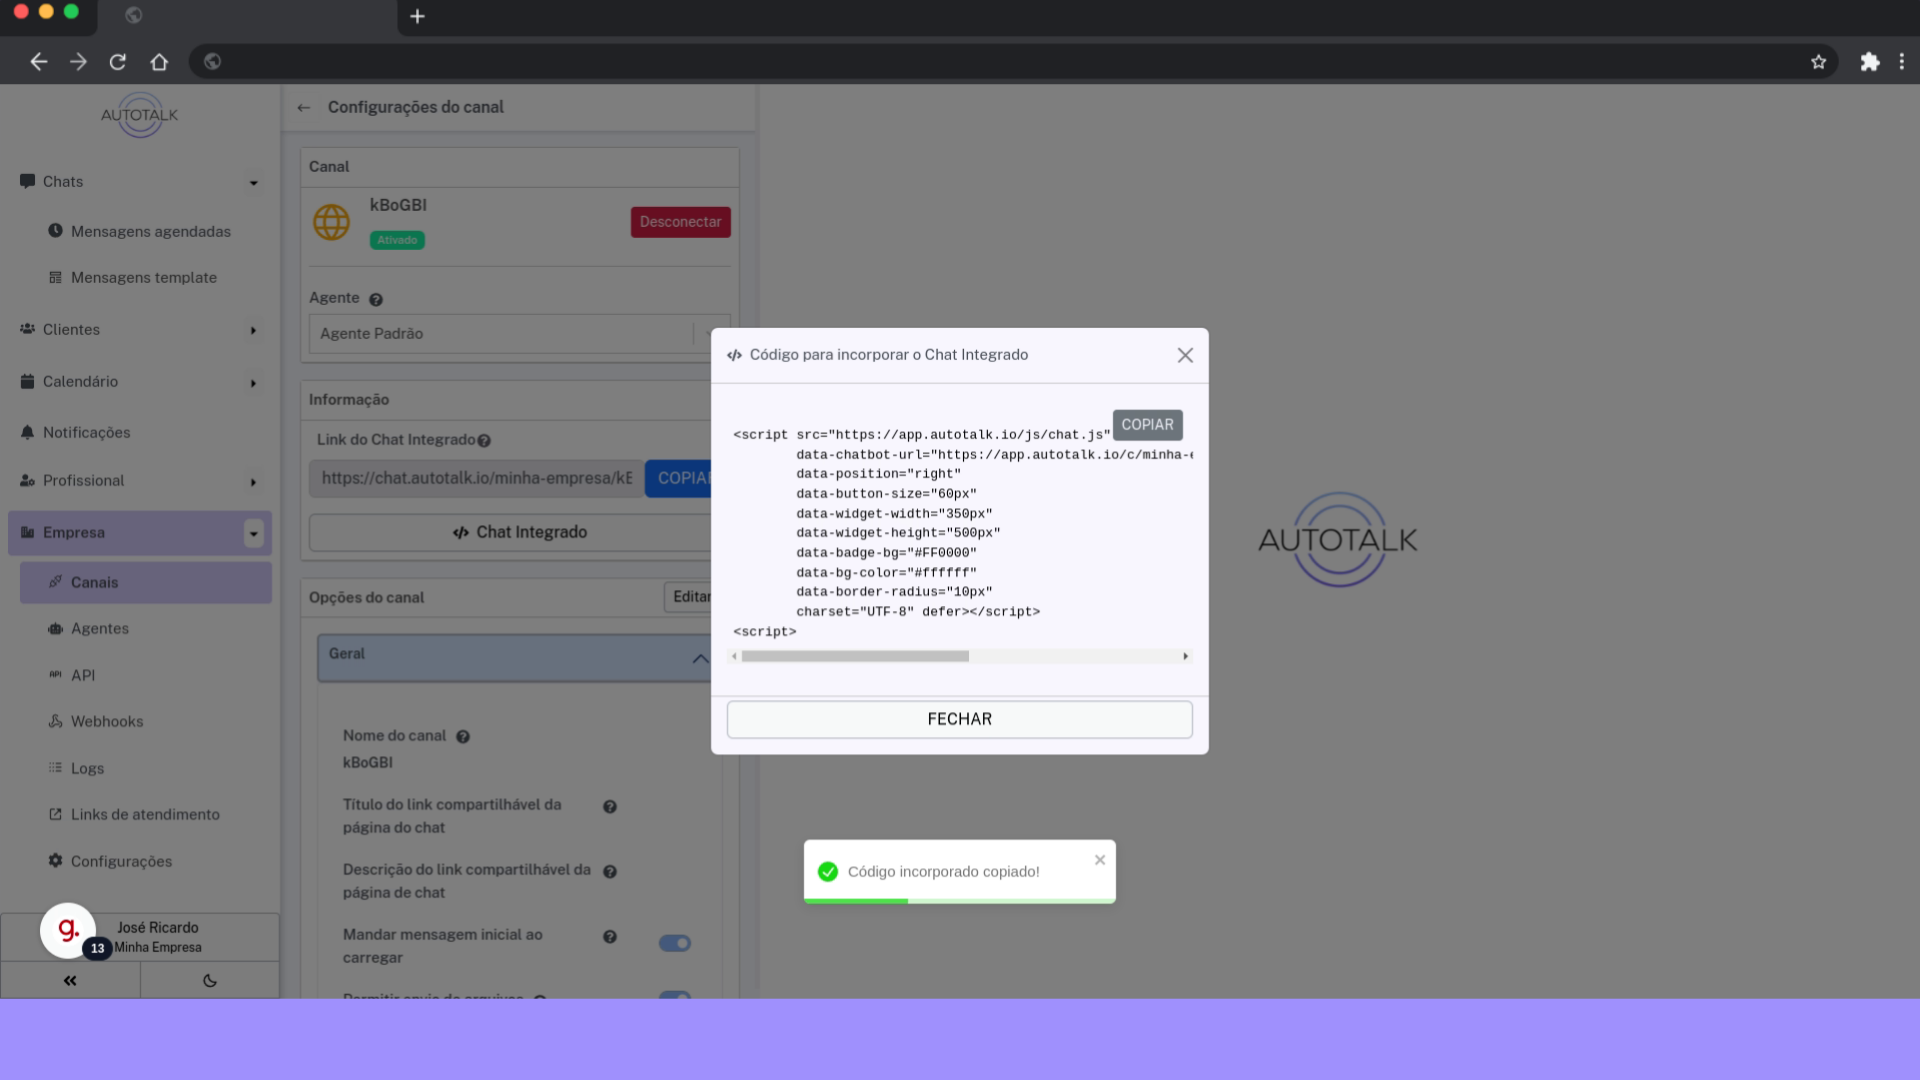Go back with the Configurações do canal arrow

[x=304, y=107]
